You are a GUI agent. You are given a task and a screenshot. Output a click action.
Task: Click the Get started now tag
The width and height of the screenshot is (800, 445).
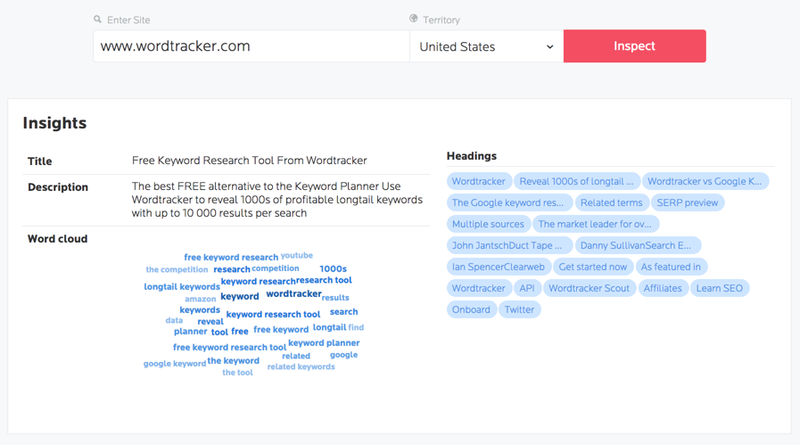point(593,267)
